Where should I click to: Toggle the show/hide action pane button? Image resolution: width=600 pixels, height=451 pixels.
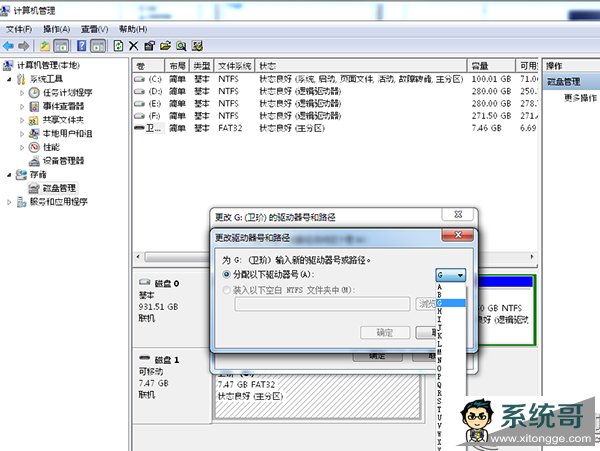[x=98, y=46]
